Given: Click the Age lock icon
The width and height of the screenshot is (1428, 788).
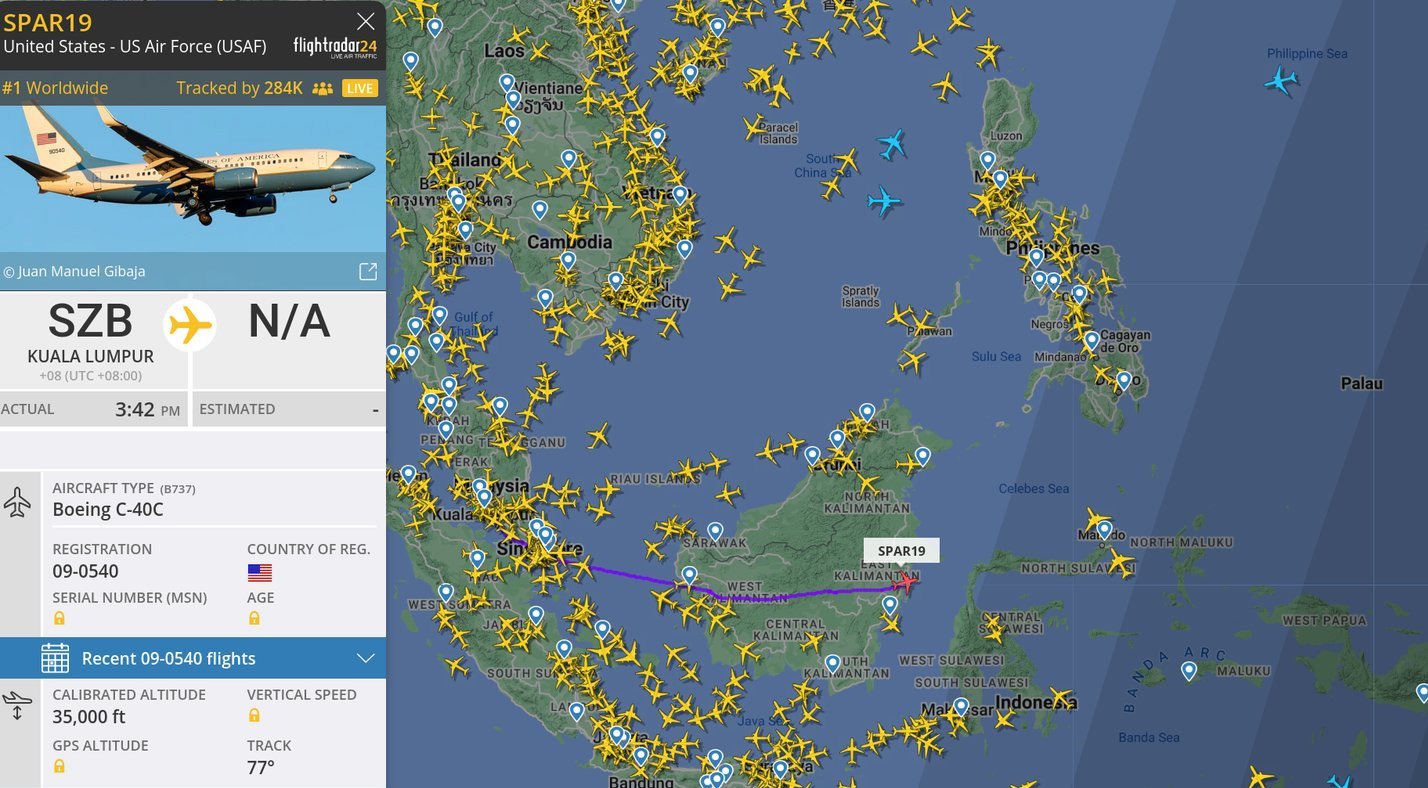Looking at the screenshot, I should click(x=254, y=618).
